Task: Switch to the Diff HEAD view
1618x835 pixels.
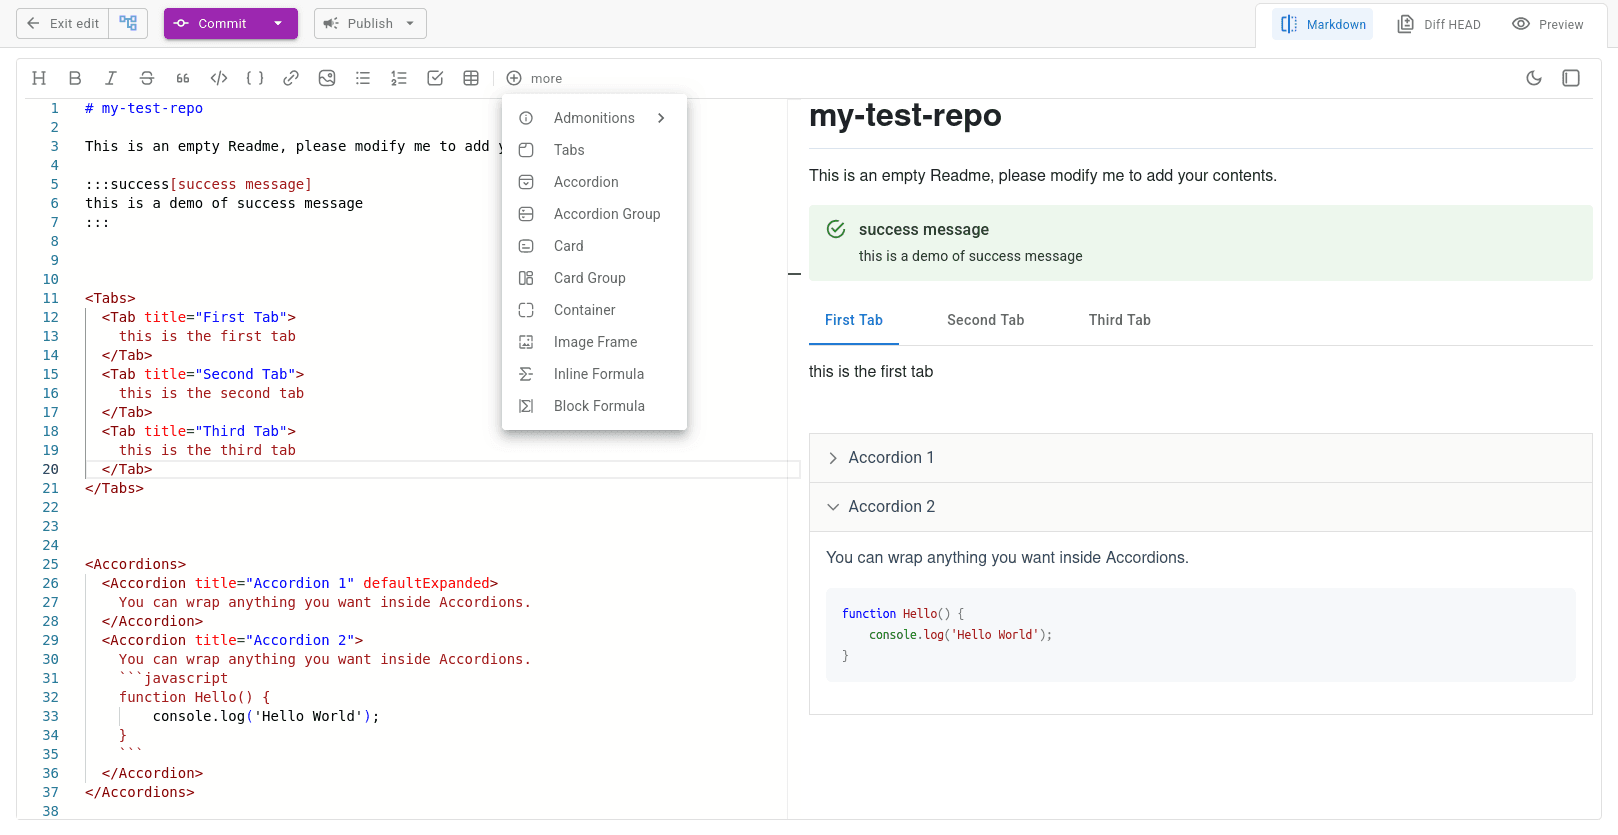Action: (x=1439, y=24)
